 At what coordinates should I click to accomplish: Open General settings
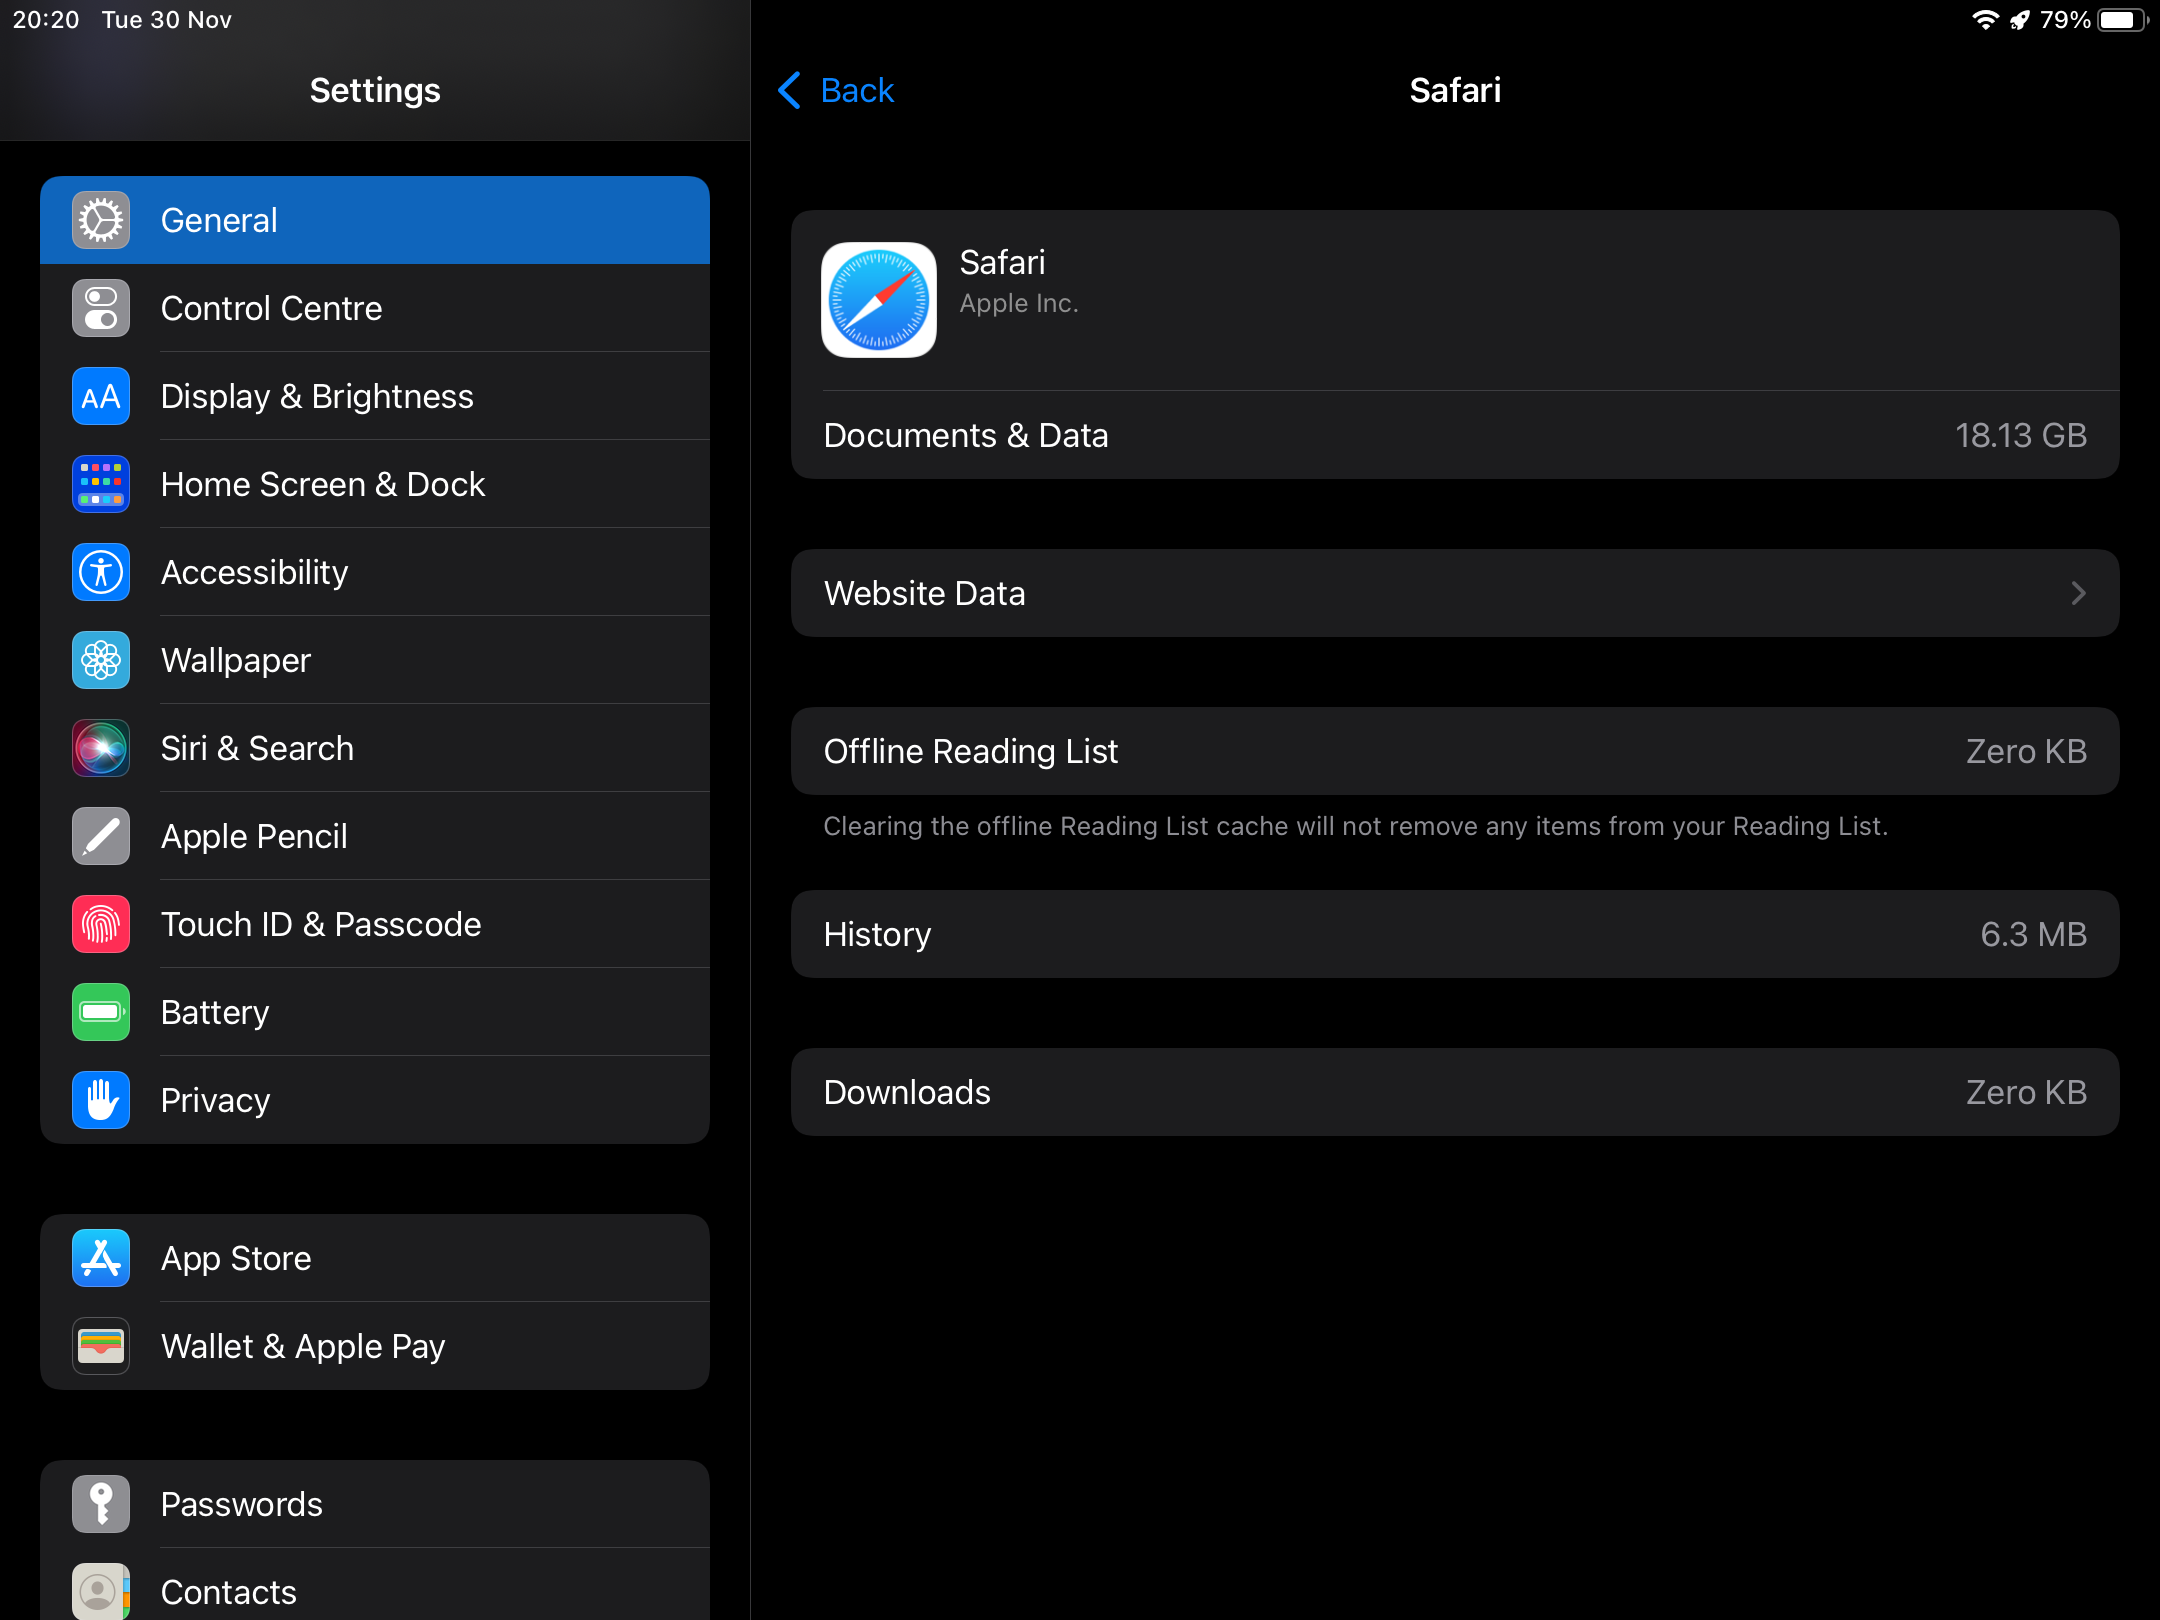375,220
